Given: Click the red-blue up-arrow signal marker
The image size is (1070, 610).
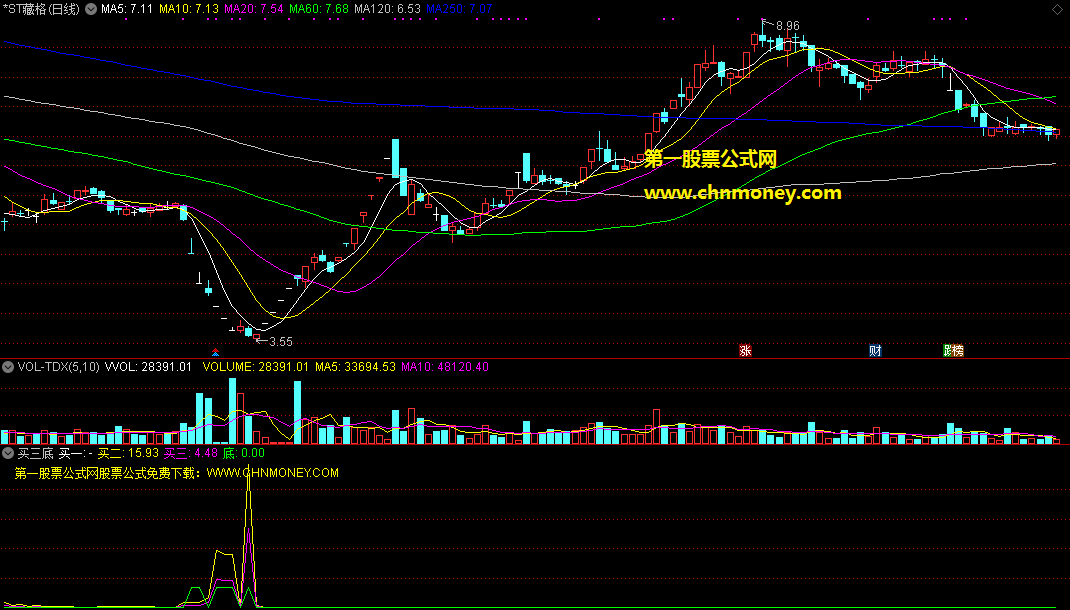Looking at the screenshot, I should point(216,352).
